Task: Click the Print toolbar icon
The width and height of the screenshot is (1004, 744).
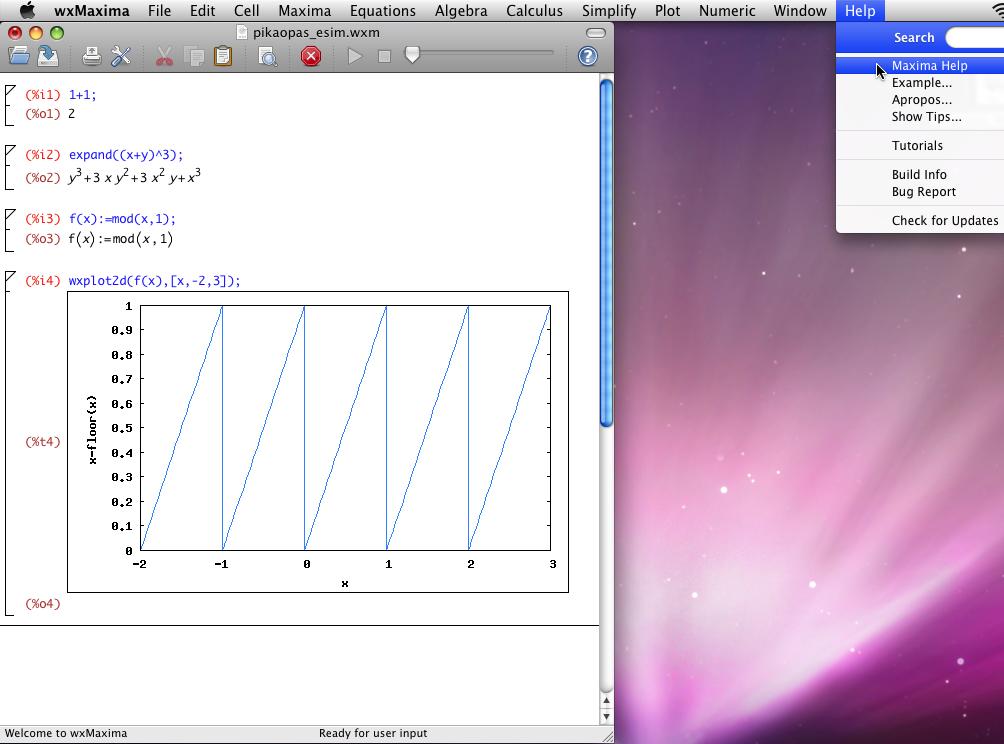Action: (x=92, y=56)
